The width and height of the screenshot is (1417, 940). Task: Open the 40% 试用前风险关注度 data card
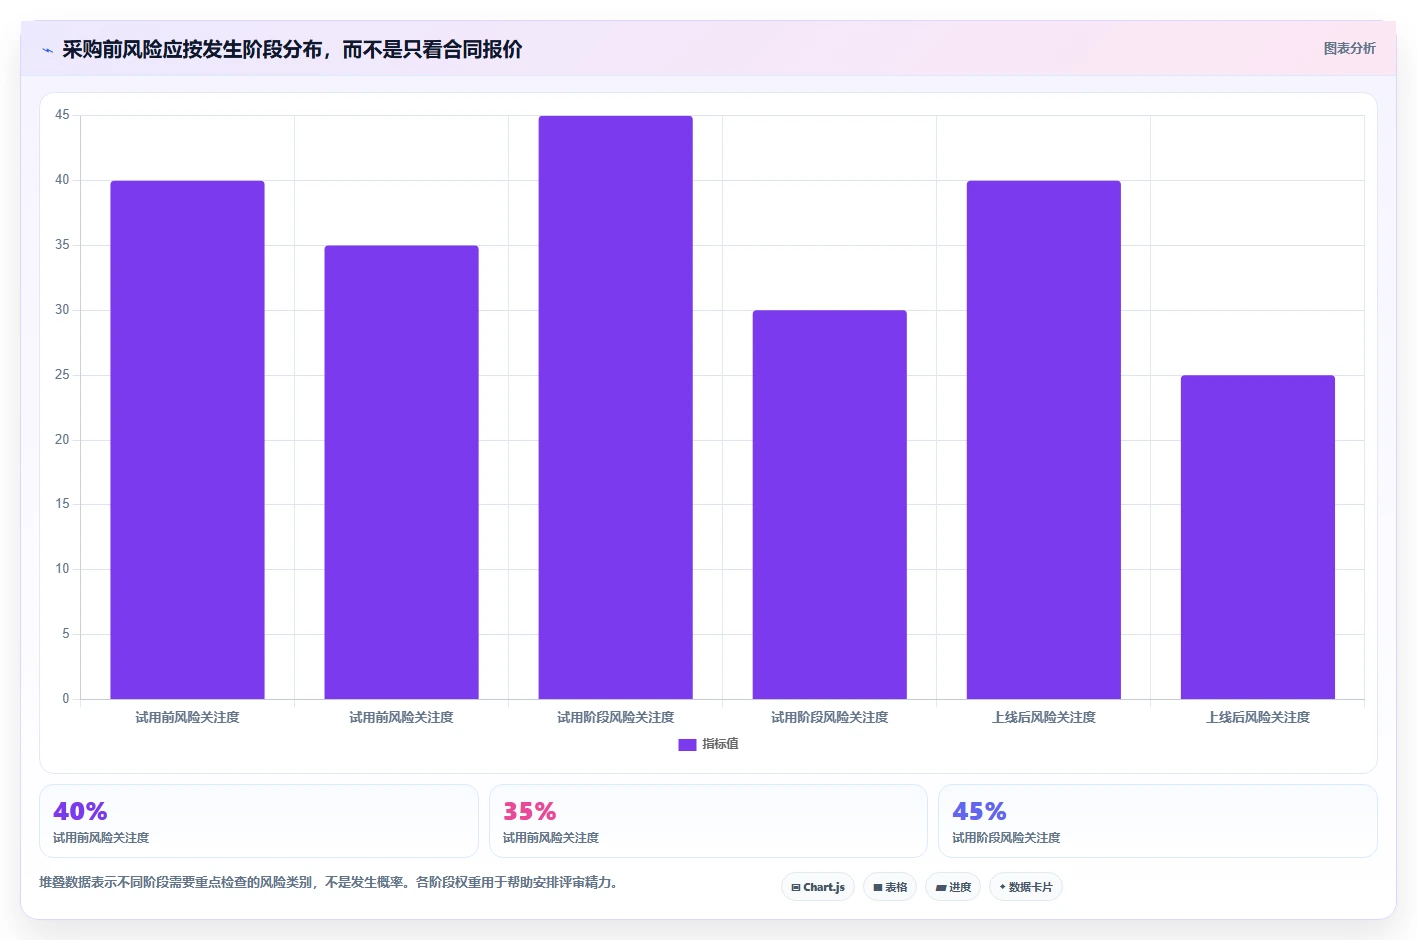coord(259,821)
